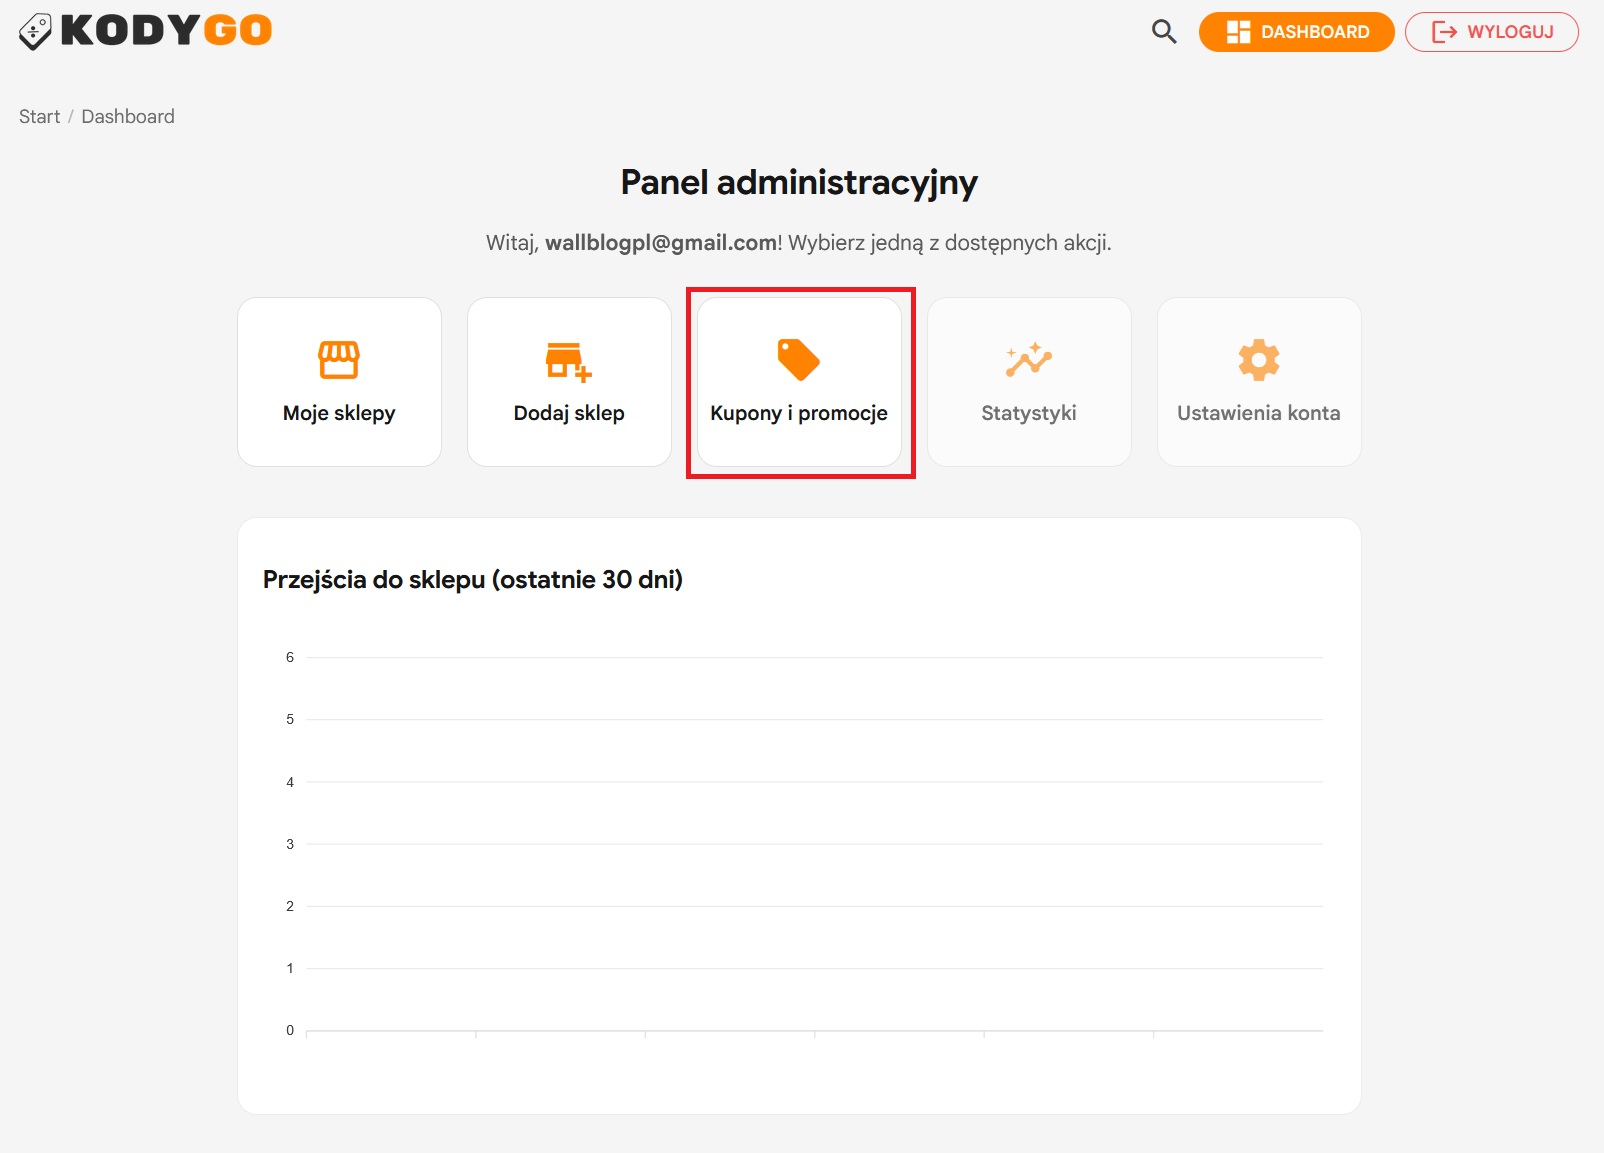Go to Start breadcrumb link
The height and width of the screenshot is (1153, 1604).
(39, 117)
